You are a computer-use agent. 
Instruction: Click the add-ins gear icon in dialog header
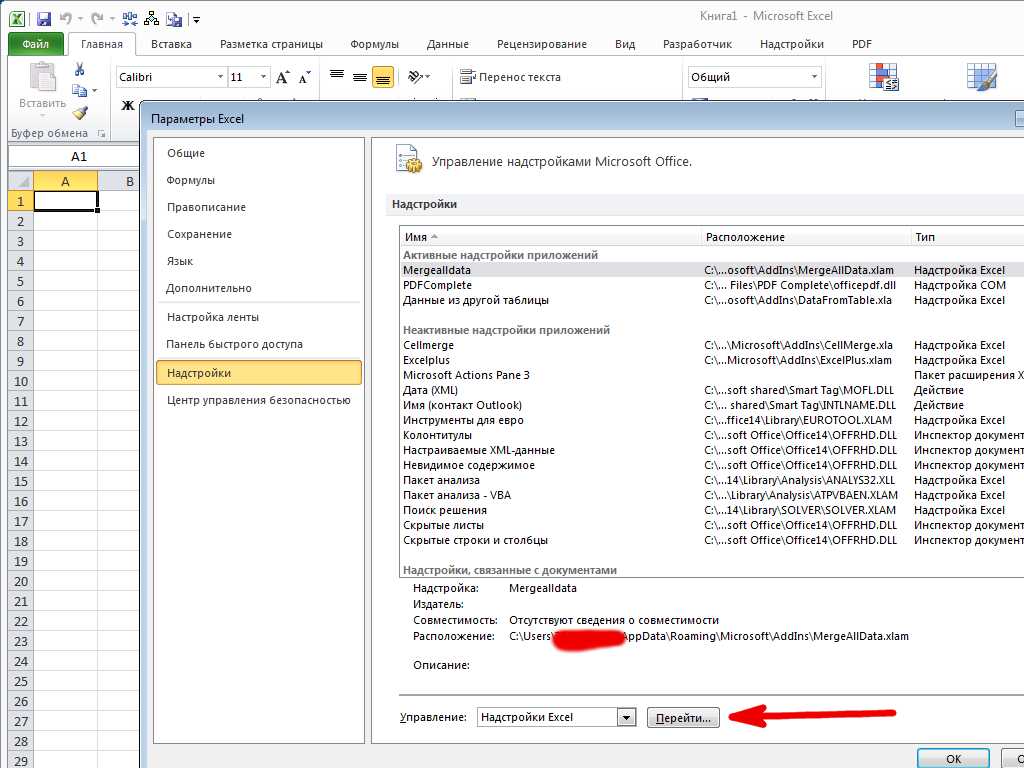click(409, 159)
